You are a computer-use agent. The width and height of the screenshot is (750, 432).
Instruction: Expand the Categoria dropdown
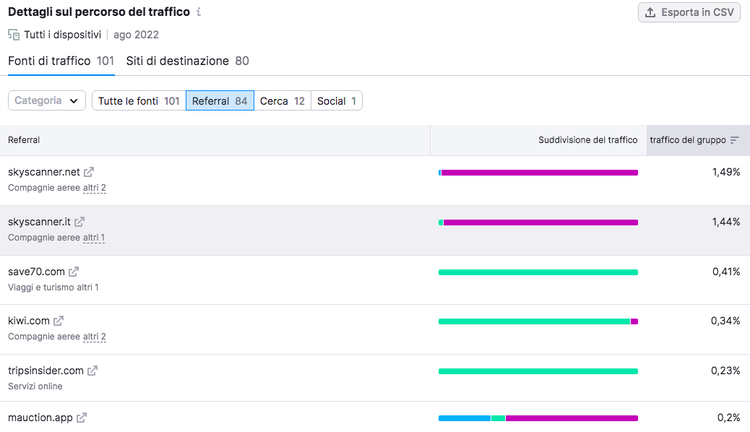click(x=46, y=100)
